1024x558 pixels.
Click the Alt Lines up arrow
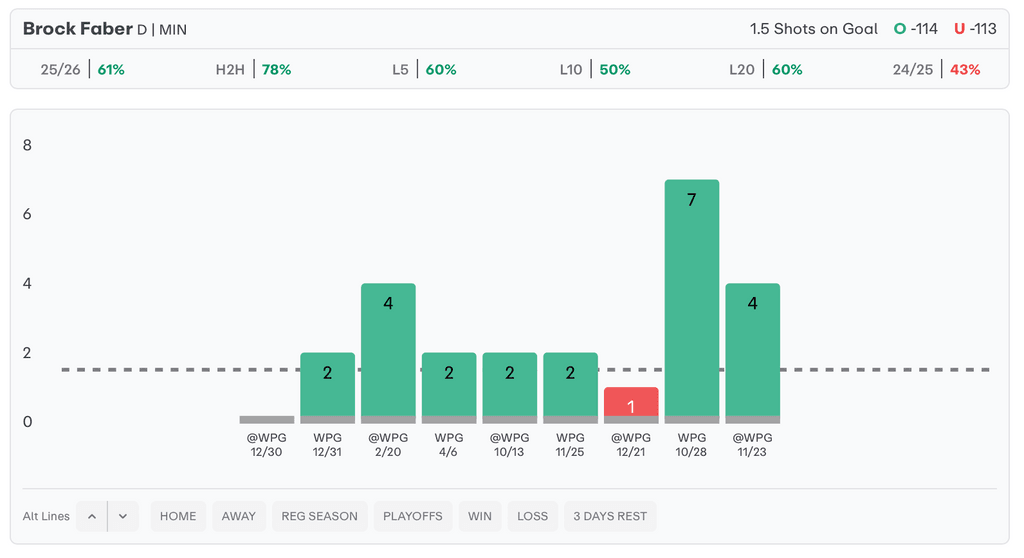click(92, 516)
